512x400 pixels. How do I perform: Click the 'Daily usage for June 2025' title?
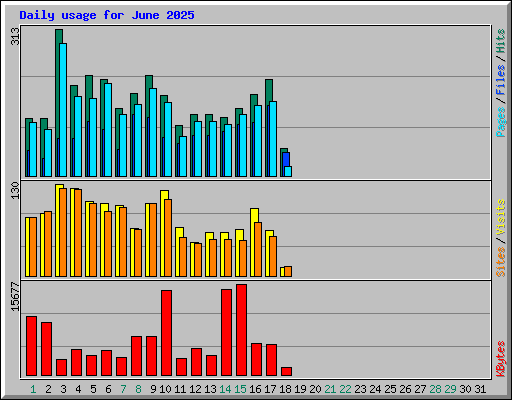107,15
